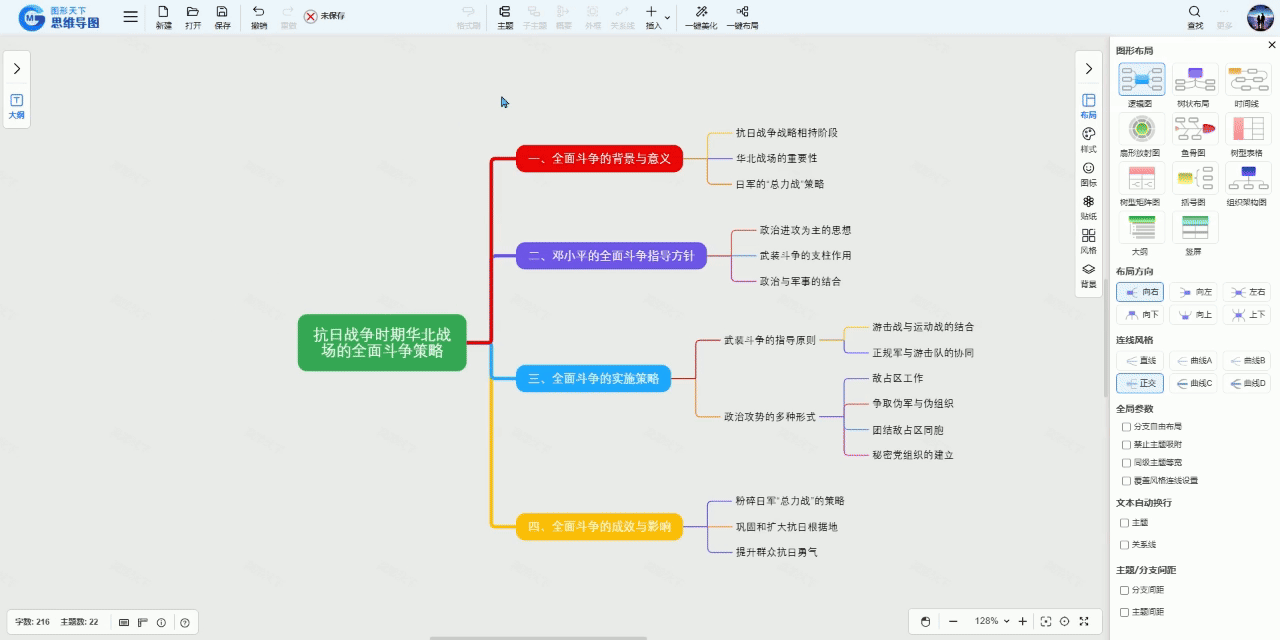The image size is (1280, 640).
Task: Expand the left 大纲 panel chevron
Action: [17, 69]
